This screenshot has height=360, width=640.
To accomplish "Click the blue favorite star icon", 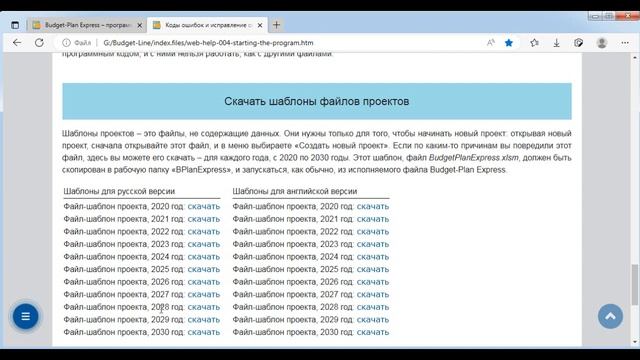I will pos(509,42).
